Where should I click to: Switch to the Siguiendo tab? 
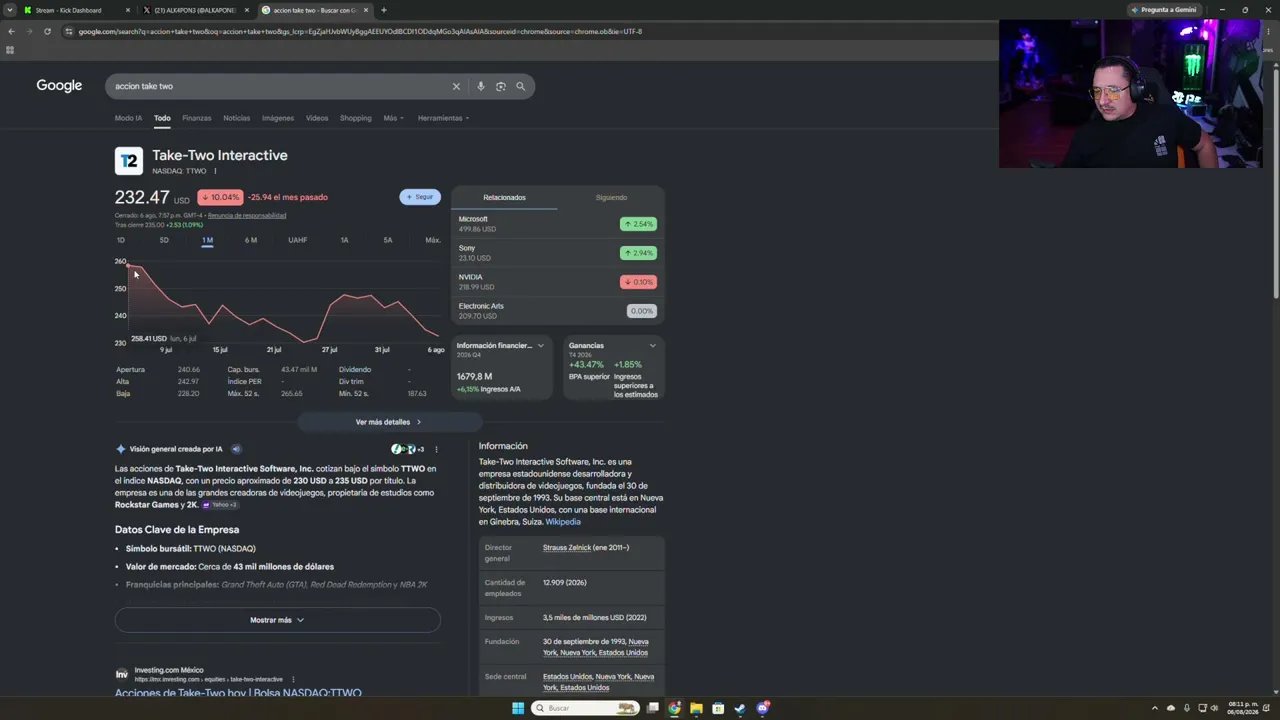[x=611, y=197]
